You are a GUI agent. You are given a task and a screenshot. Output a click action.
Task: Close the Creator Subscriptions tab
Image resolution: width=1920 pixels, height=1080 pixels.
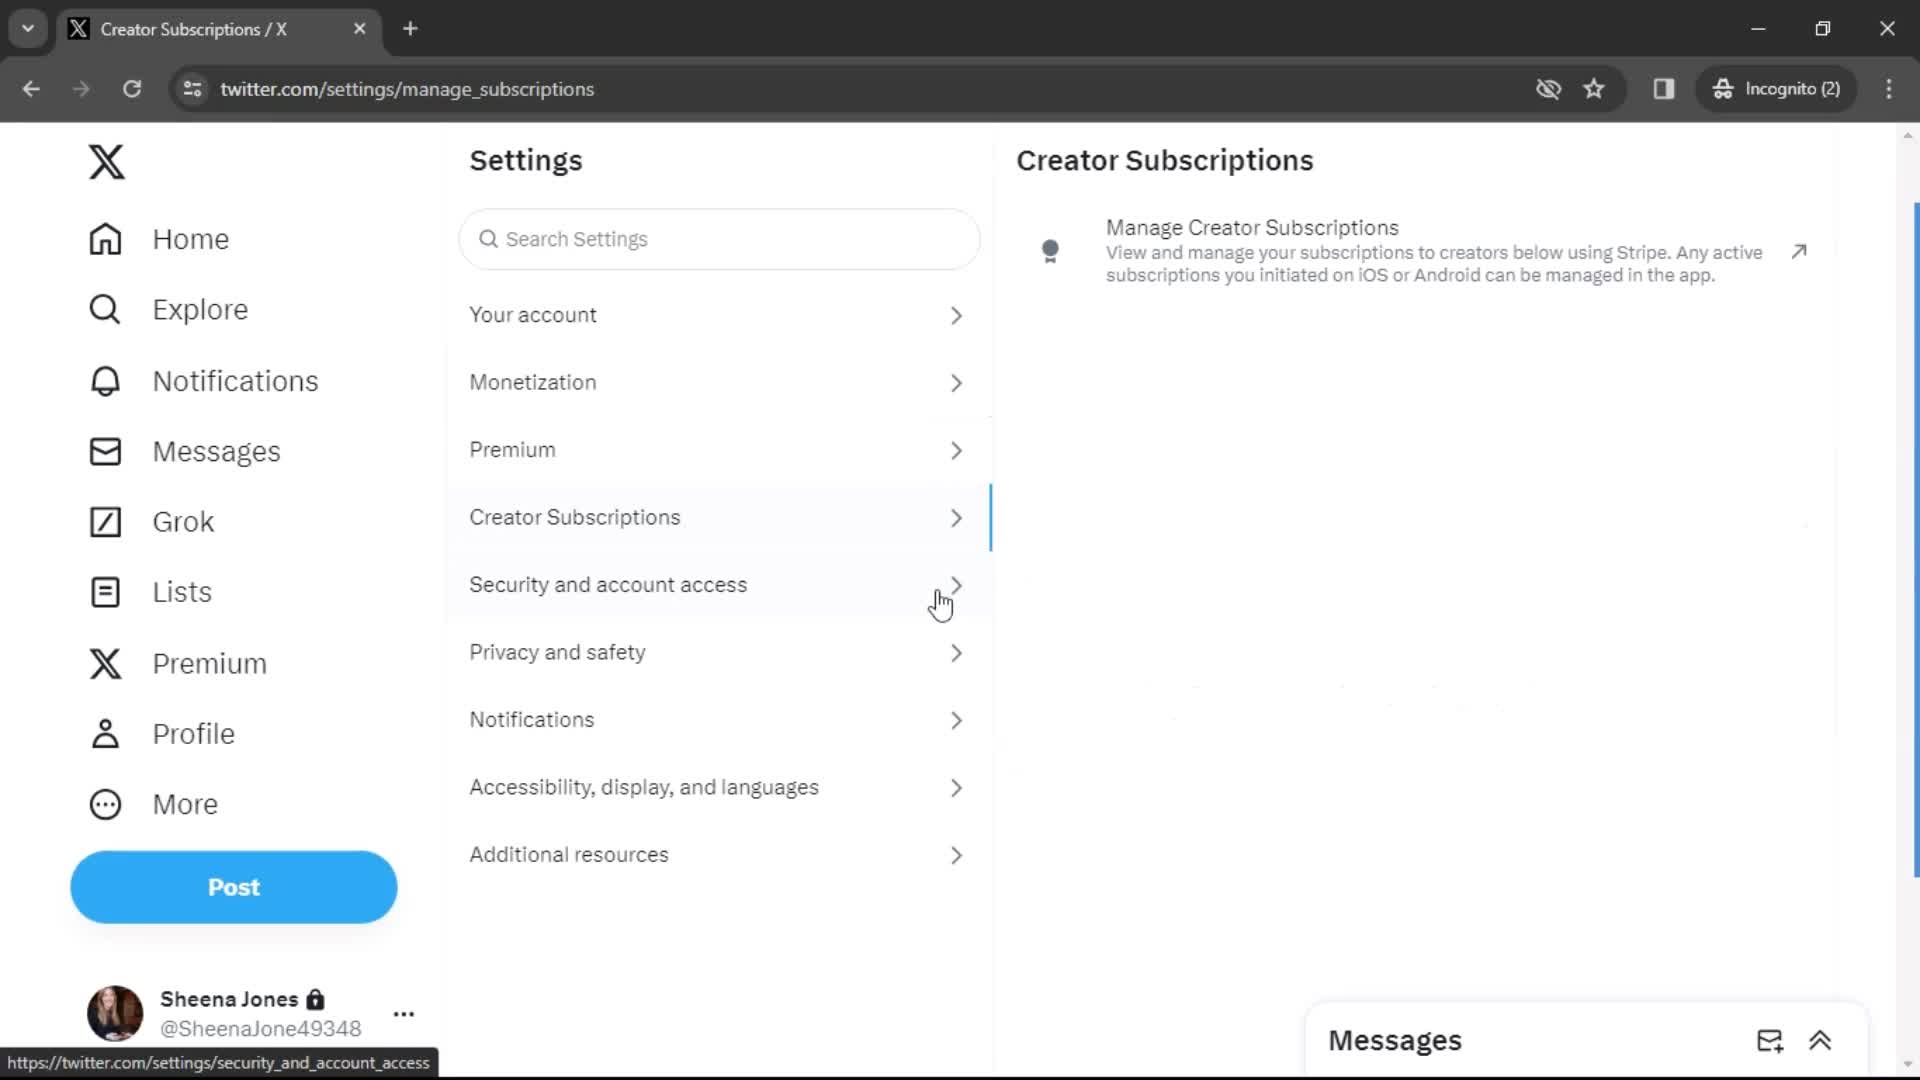coord(360,29)
